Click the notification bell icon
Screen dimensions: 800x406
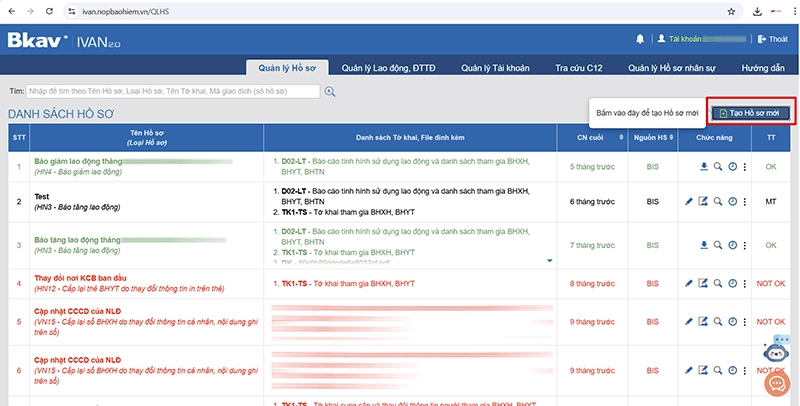click(x=640, y=39)
